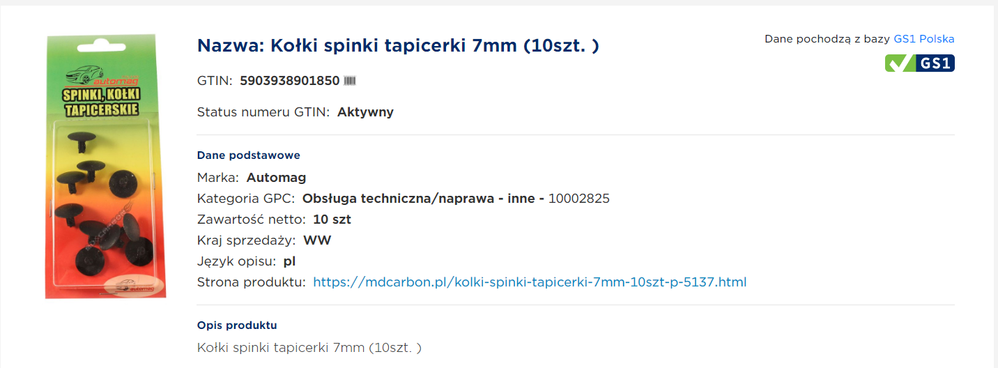Select the product name heading Kołki spinki tapicerki

[398, 46]
